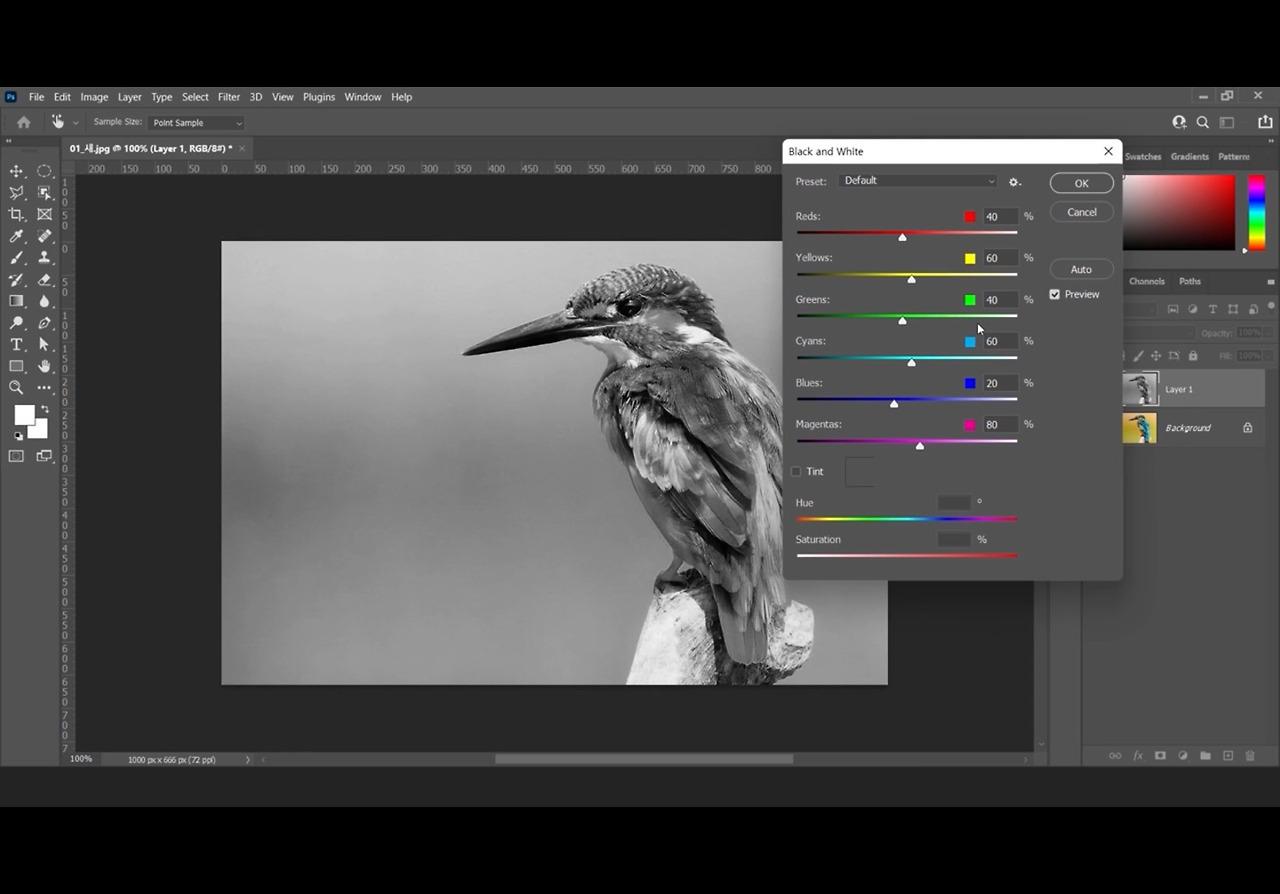Viewport: 1280px width, 894px height.
Task: Enable the Tint checkbox
Action: [797, 472]
